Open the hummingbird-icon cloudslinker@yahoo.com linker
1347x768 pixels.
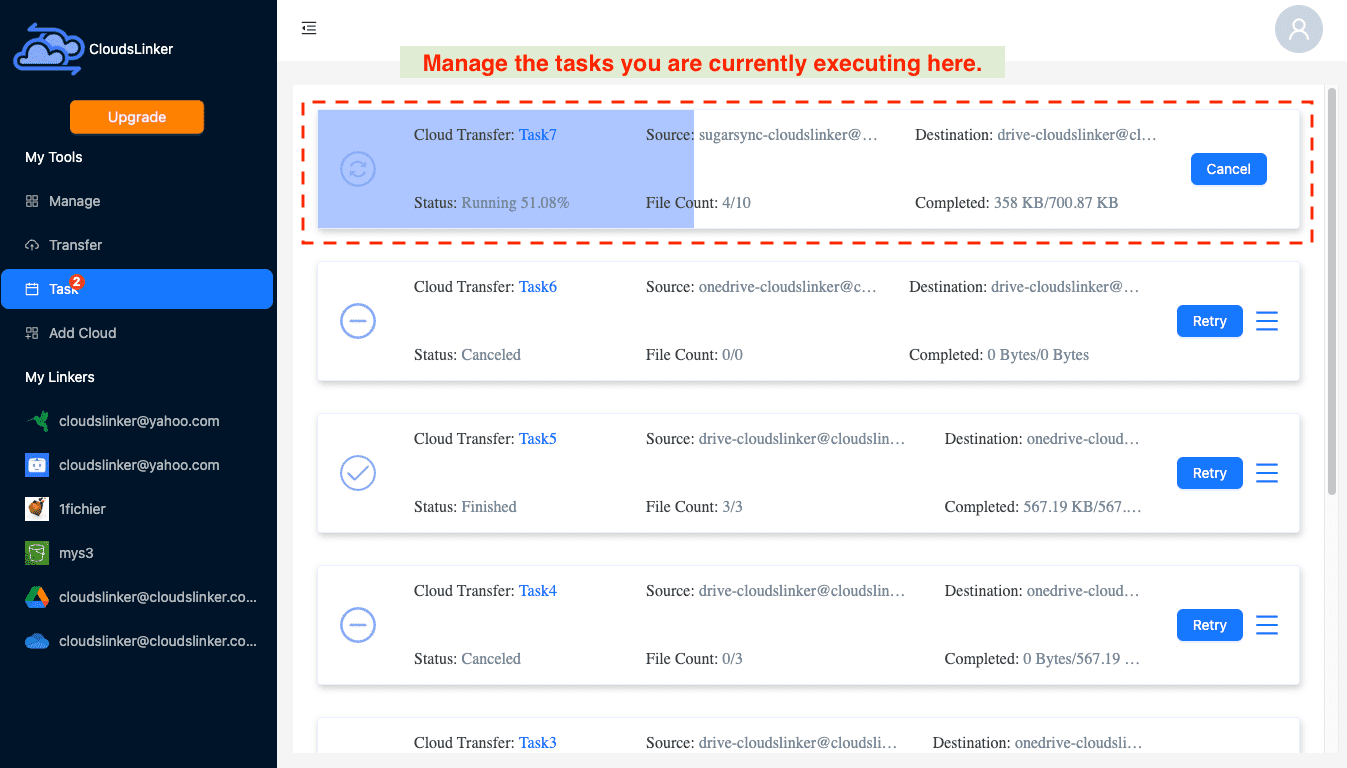137,421
